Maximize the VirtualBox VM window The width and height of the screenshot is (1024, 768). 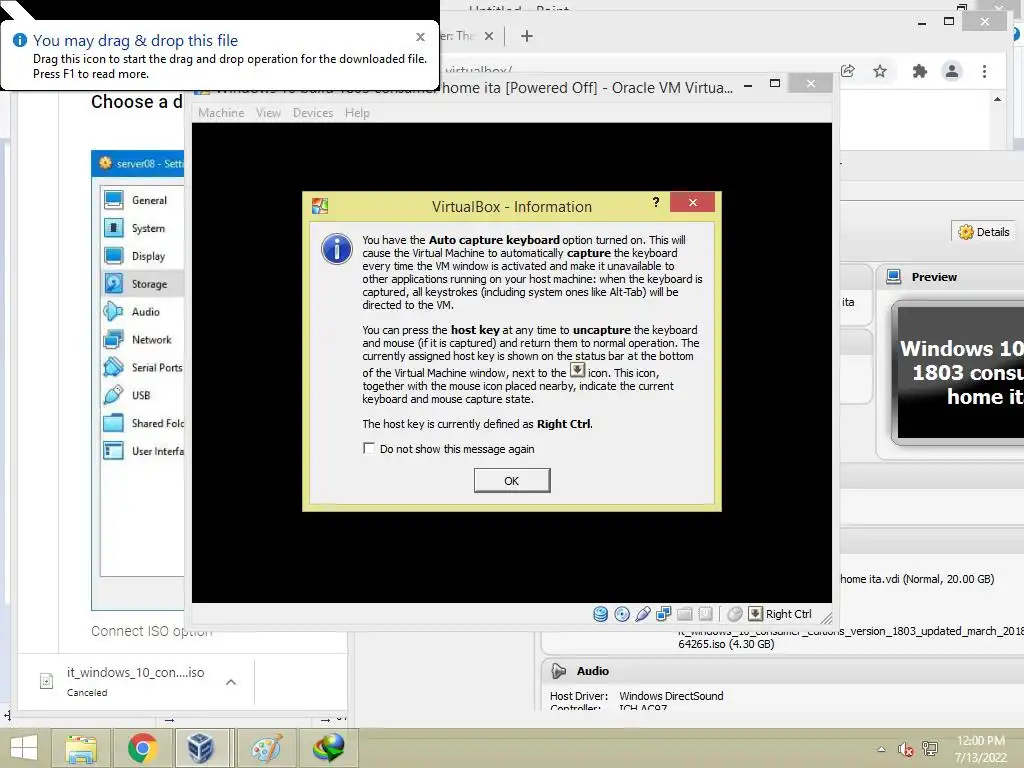coord(775,84)
